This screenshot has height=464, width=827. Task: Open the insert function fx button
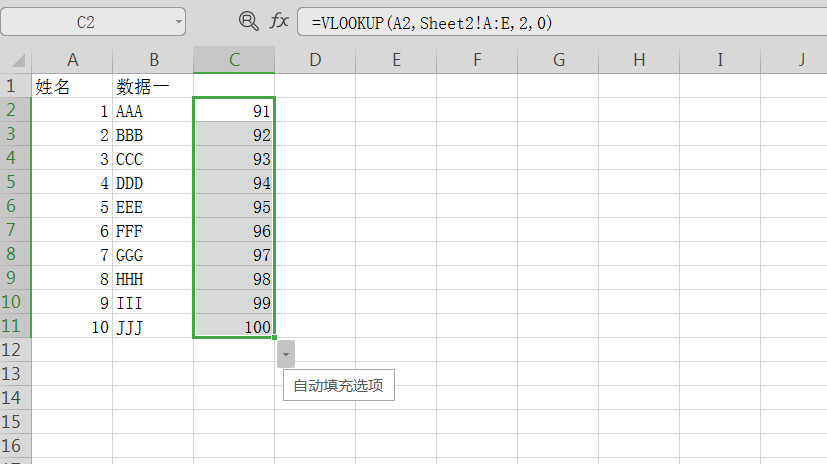pyautogui.click(x=278, y=21)
